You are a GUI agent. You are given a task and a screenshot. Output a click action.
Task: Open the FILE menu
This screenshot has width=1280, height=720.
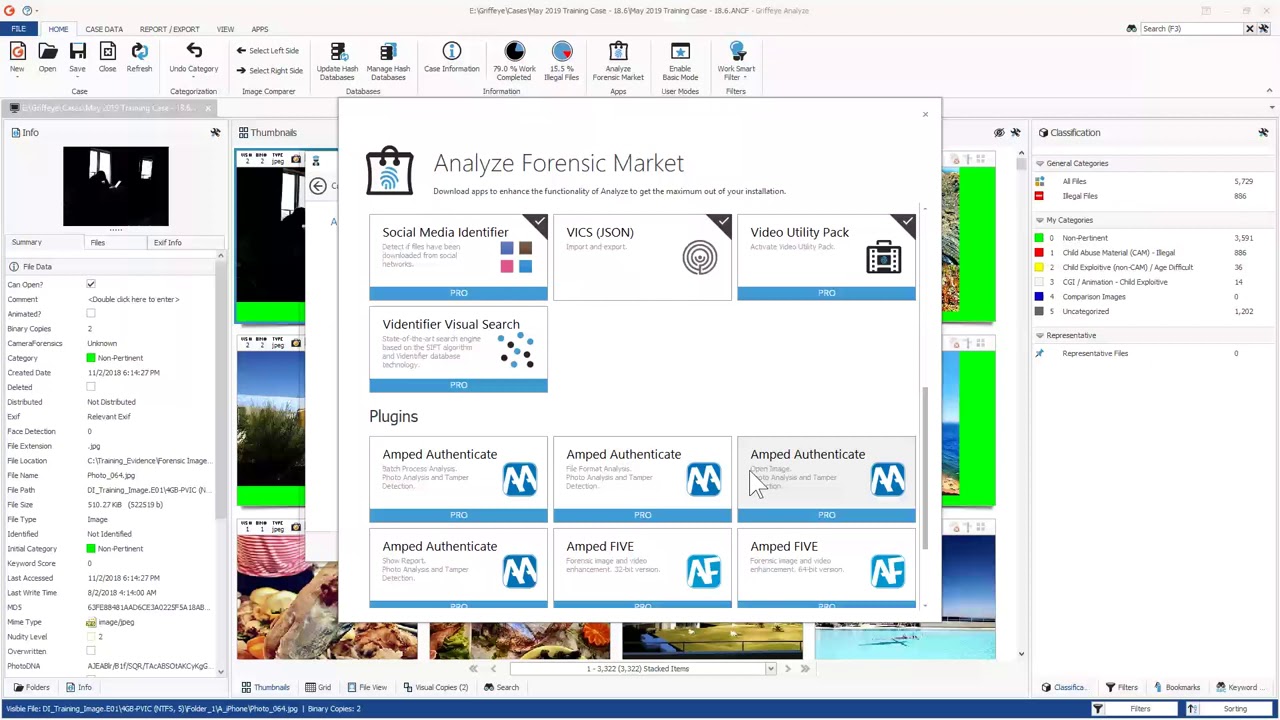pyautogui.click(x=18, y=29)
